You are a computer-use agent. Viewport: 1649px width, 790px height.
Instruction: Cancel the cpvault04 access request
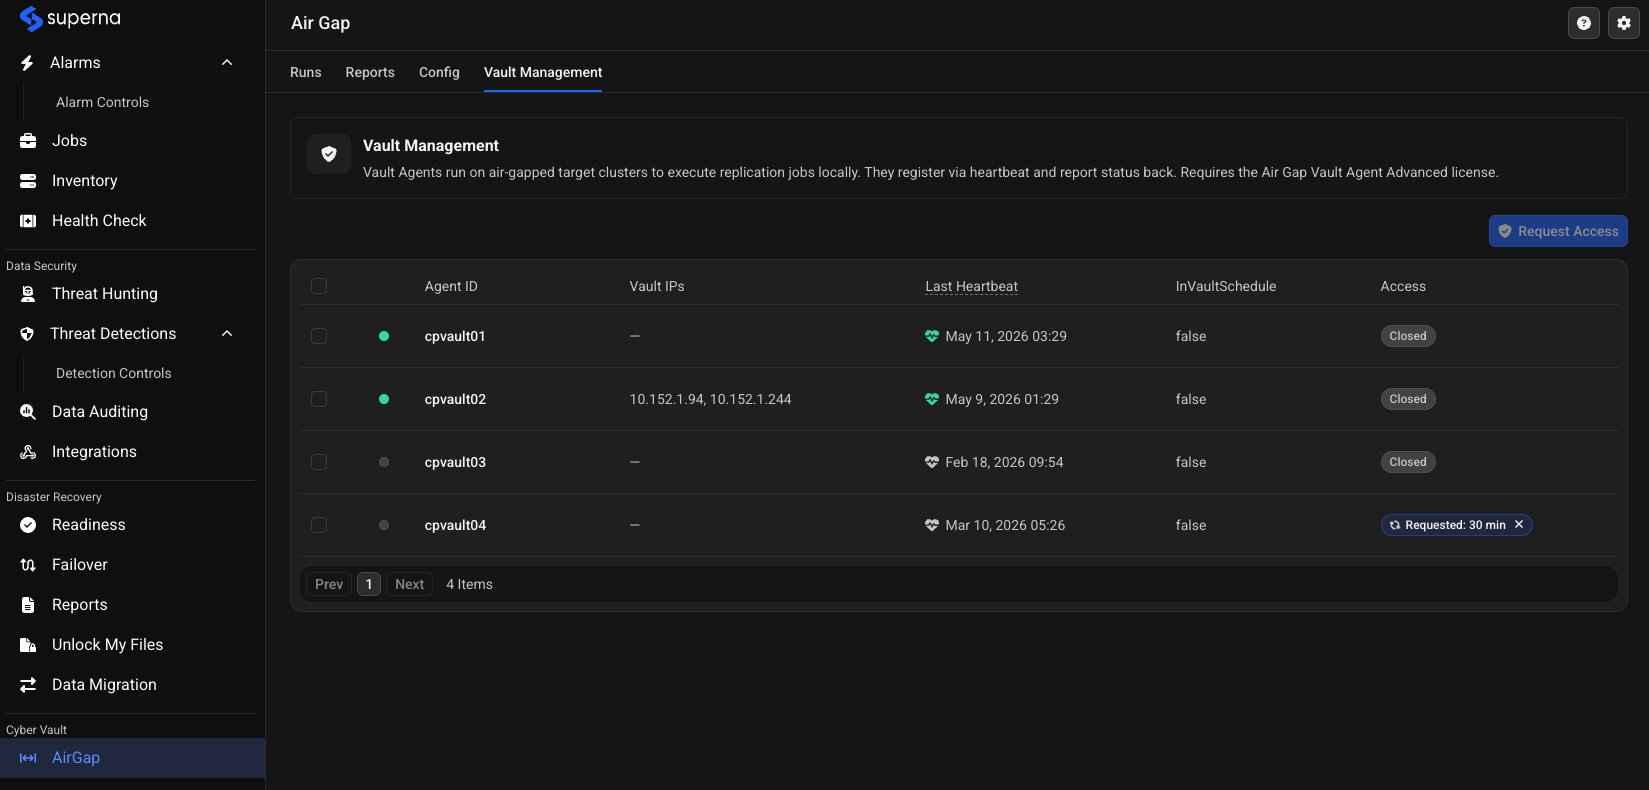click(x=1519, y=524)
